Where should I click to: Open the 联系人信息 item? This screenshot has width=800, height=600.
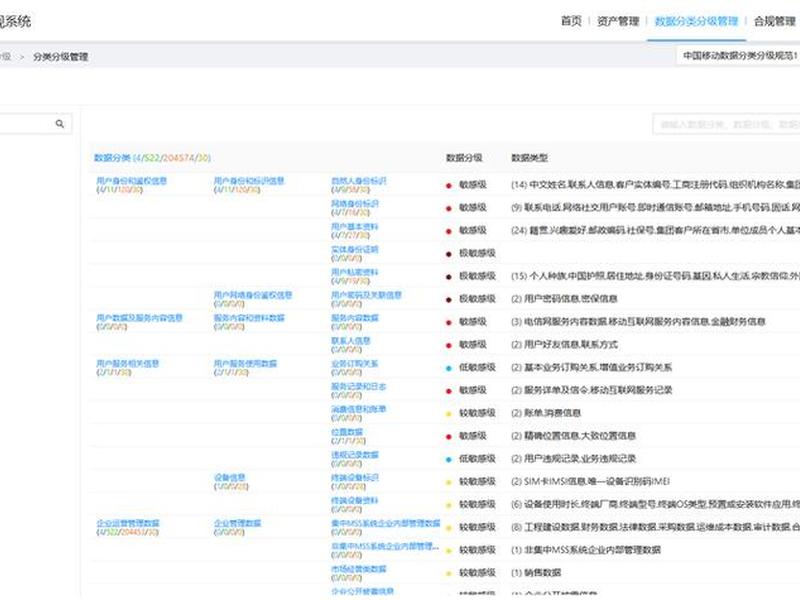[351, 341]
